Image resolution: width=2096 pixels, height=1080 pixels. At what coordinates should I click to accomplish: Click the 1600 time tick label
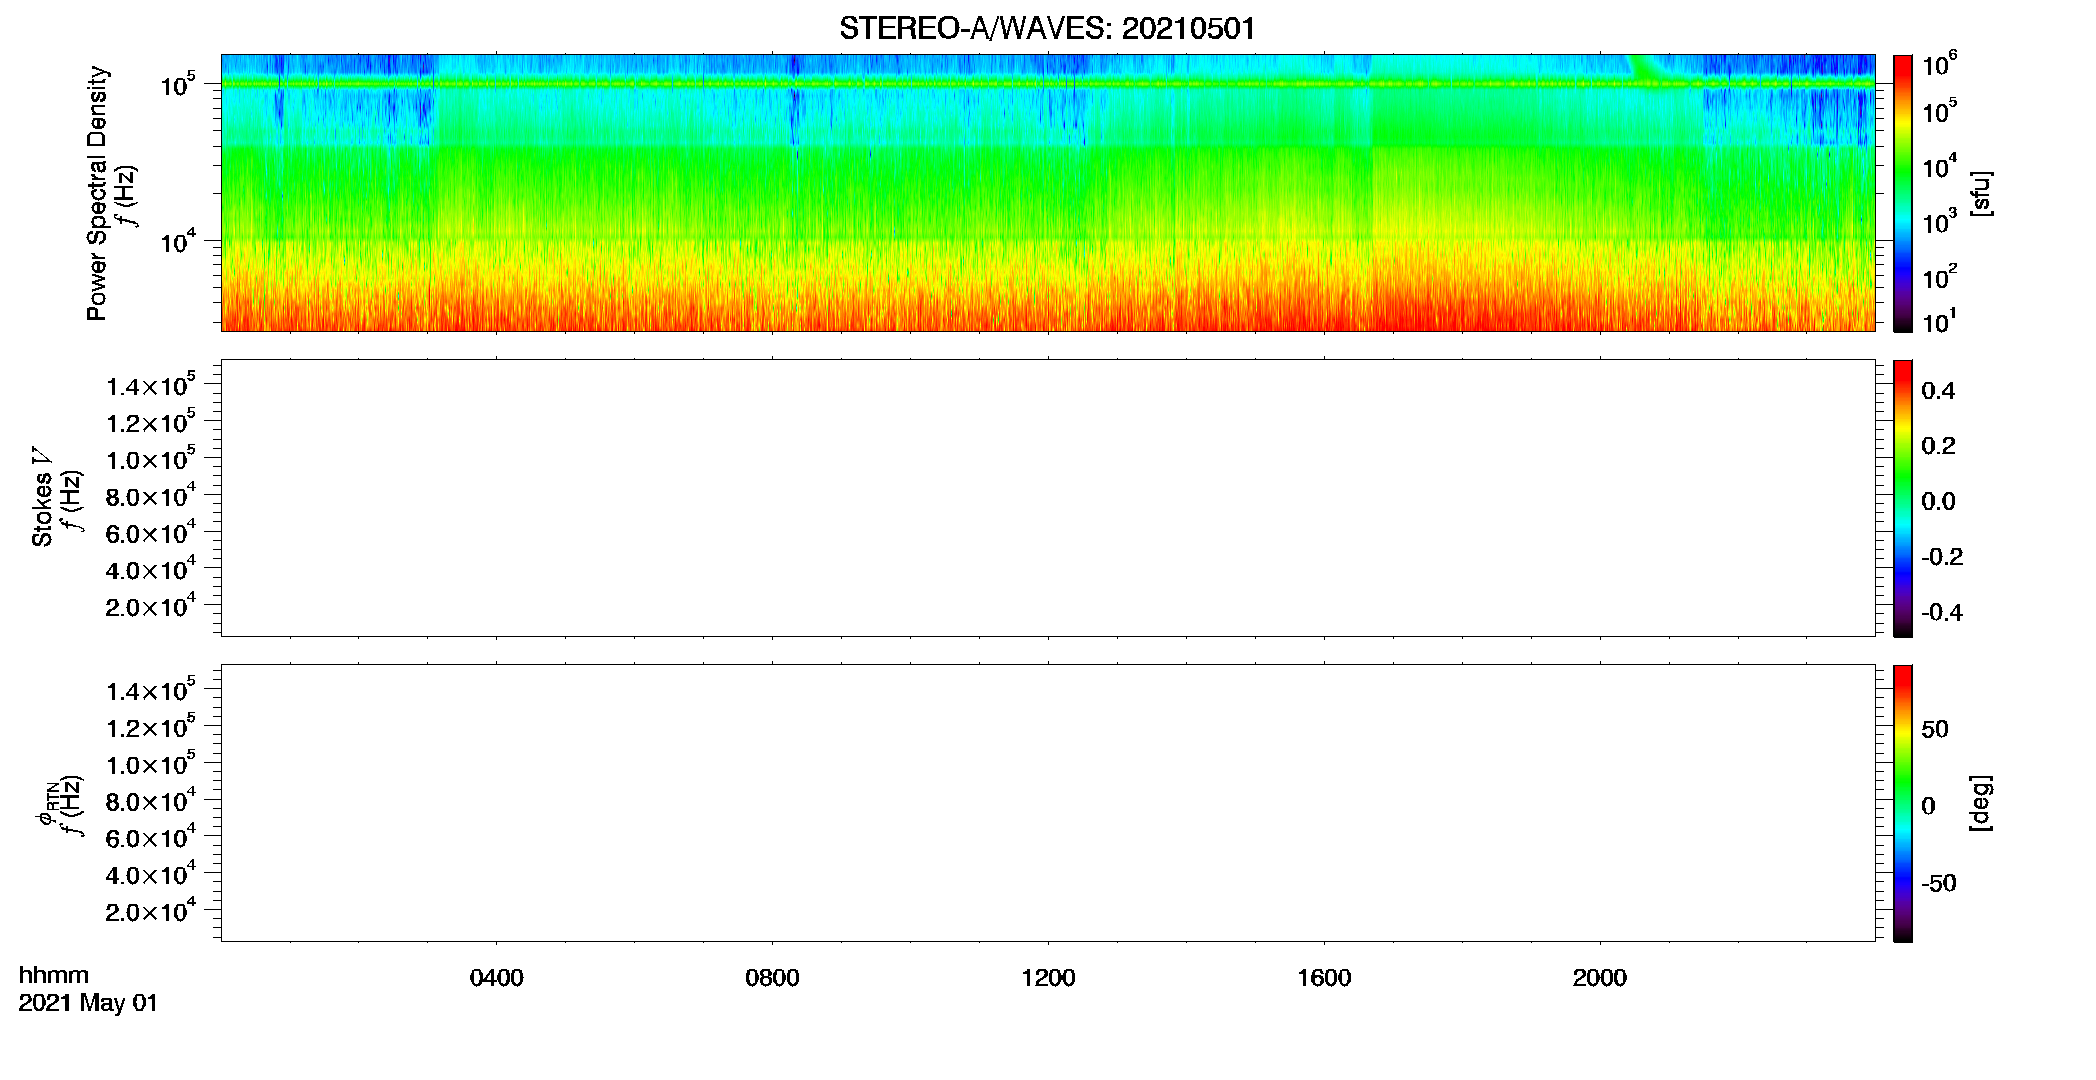1324,978
